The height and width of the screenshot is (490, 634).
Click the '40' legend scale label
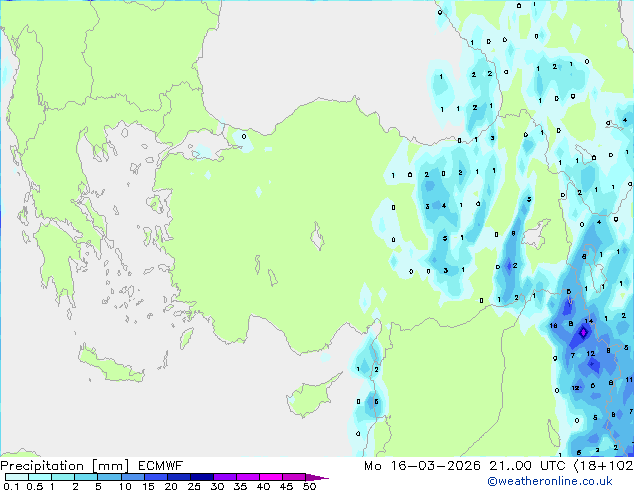263,486
